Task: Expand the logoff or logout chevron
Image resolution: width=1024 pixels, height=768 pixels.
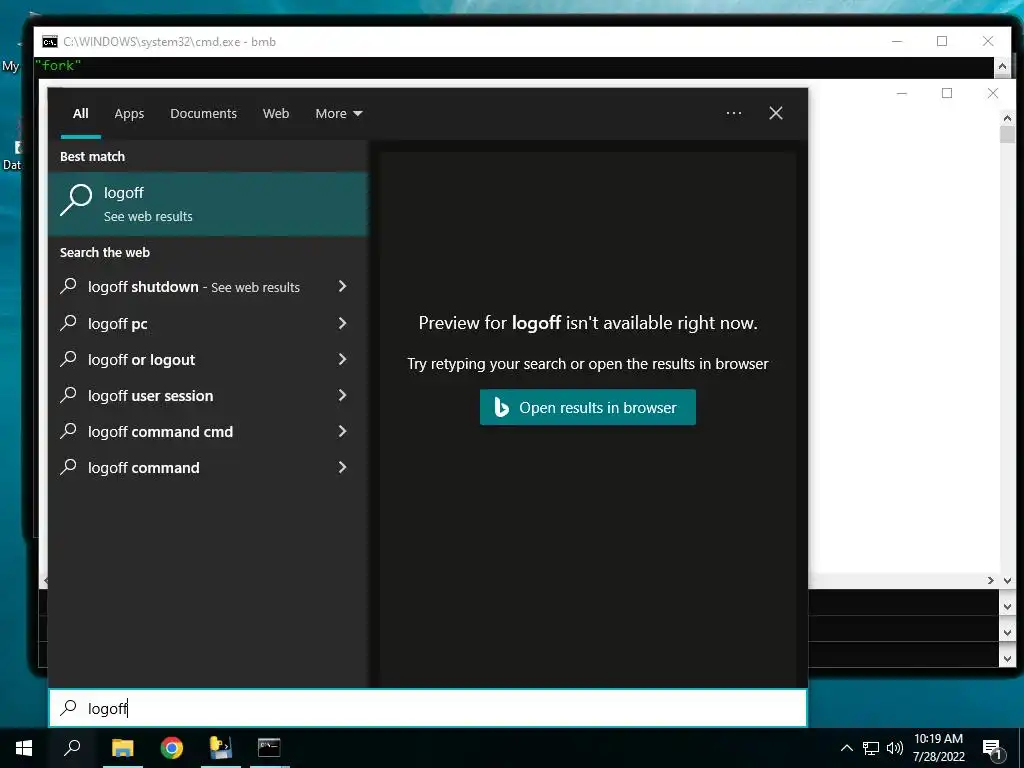Action: (342, 359)
